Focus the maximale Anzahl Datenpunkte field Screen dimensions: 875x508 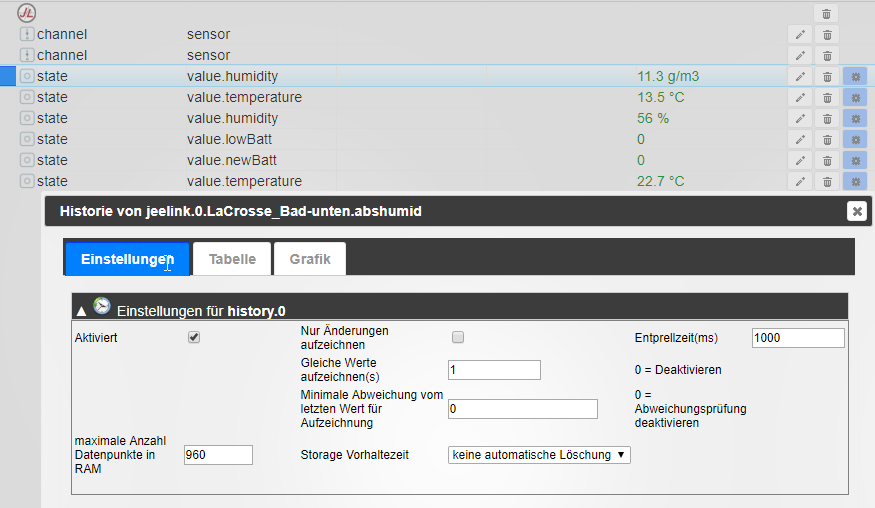[x=218, y=455]
